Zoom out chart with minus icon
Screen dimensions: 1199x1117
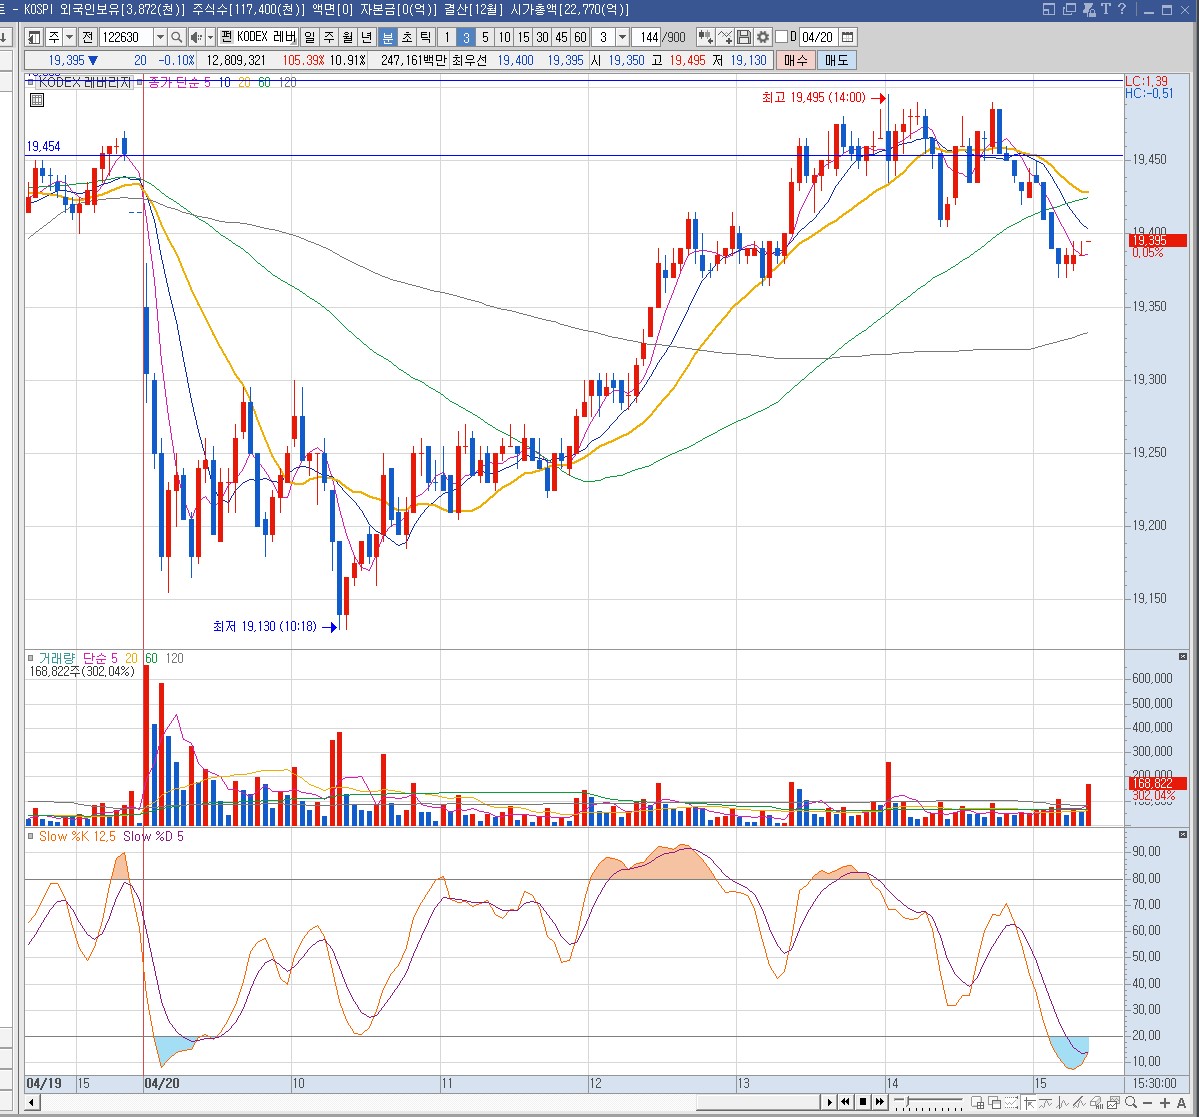(x=1147, y=1102)
